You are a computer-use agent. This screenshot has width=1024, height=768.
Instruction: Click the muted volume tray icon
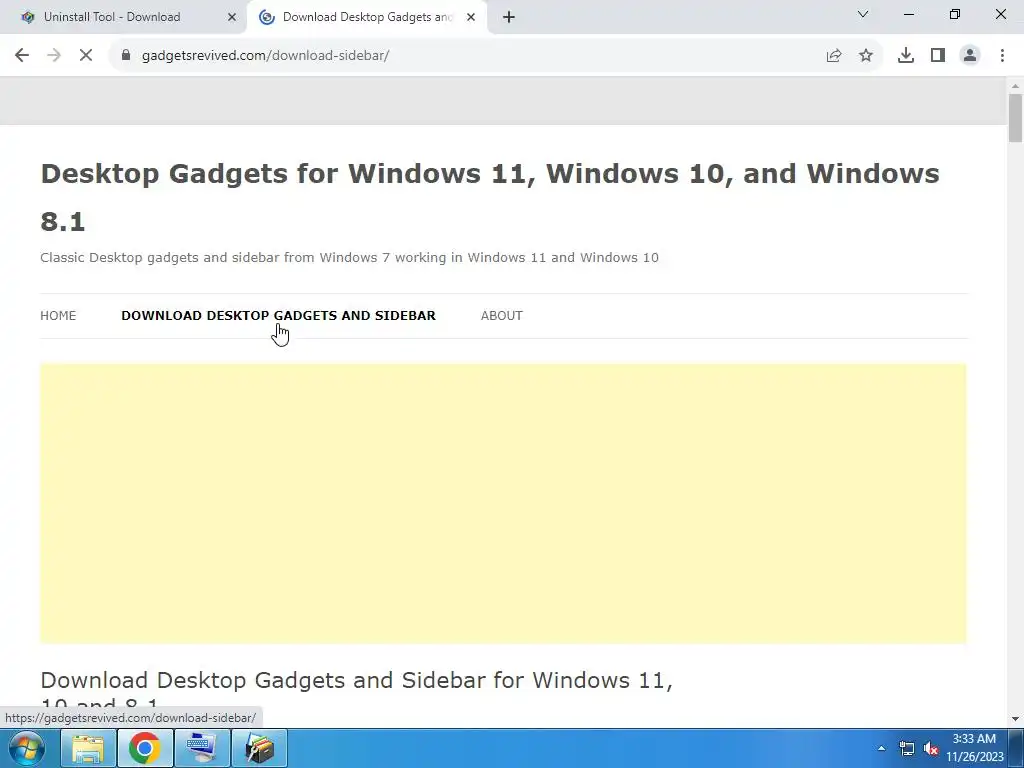(x=931, y=748)
